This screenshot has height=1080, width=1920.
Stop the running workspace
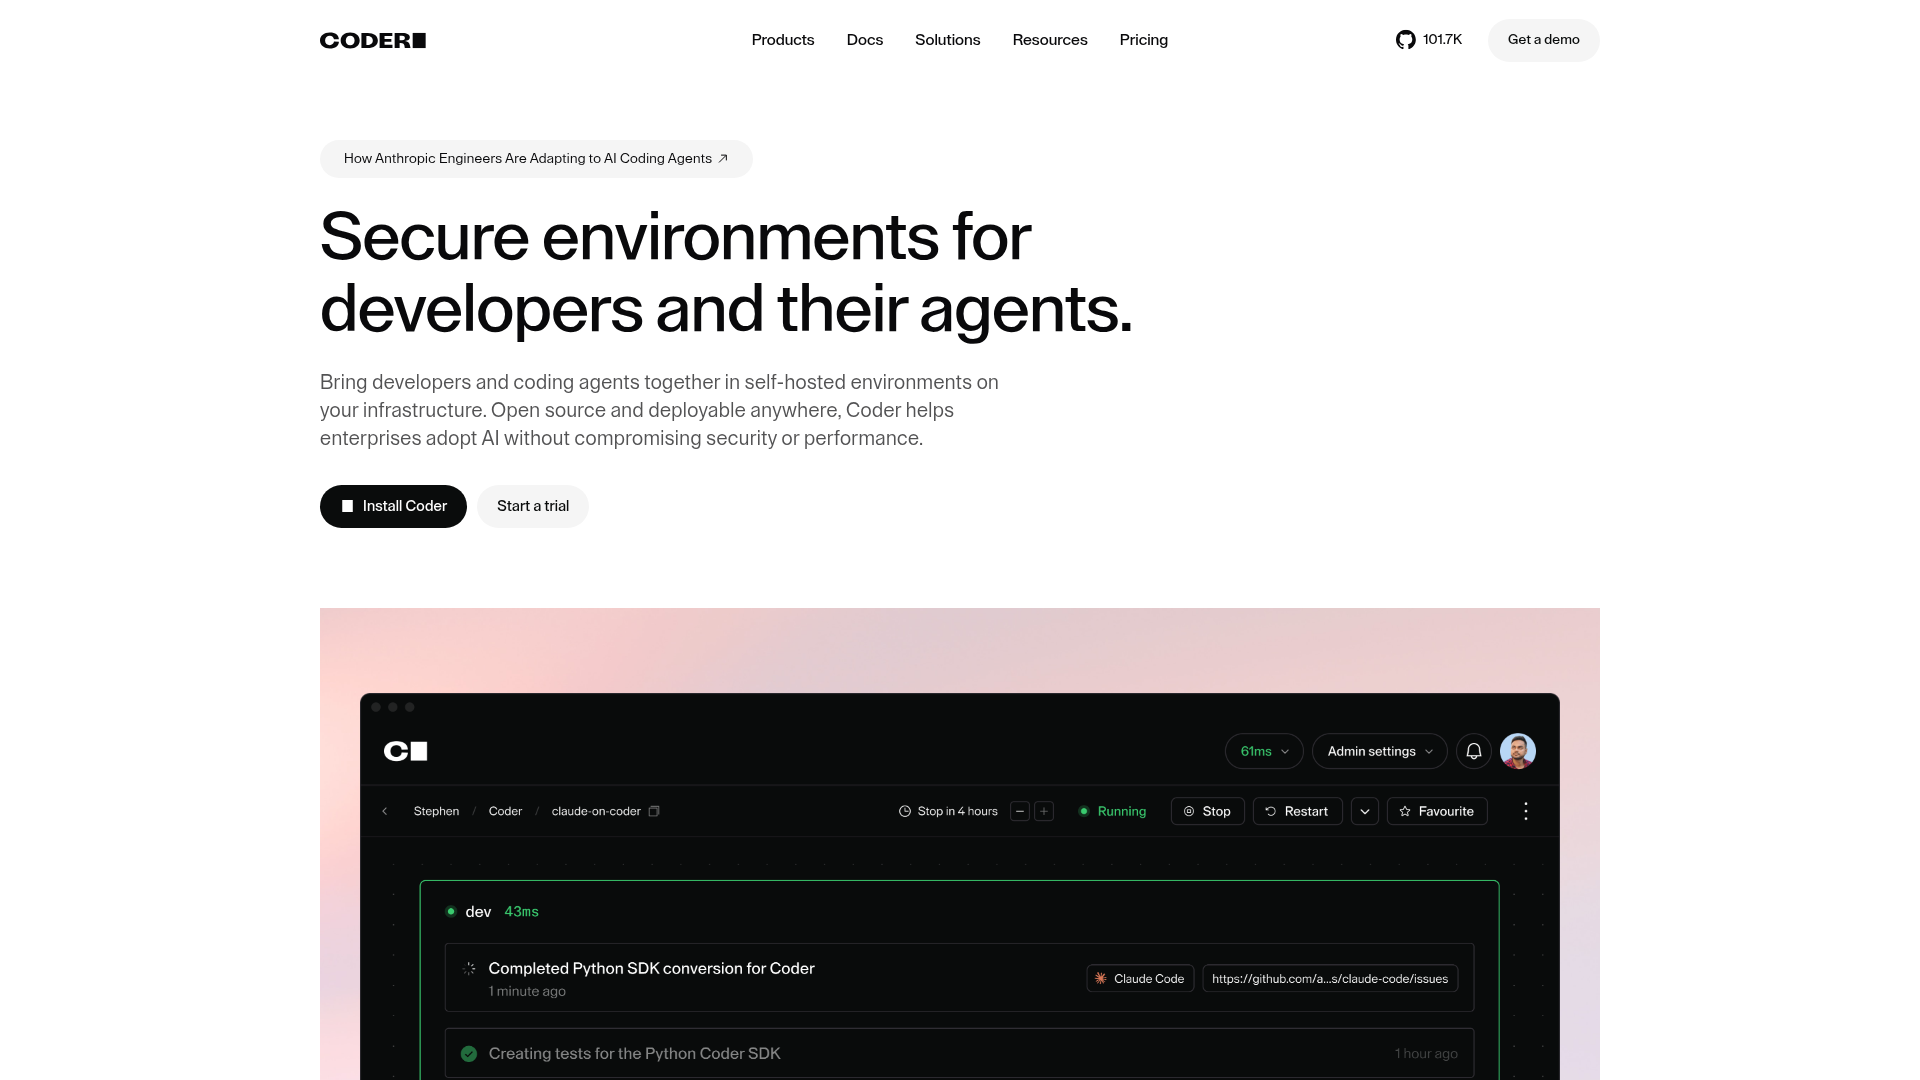pos(1207,811)
